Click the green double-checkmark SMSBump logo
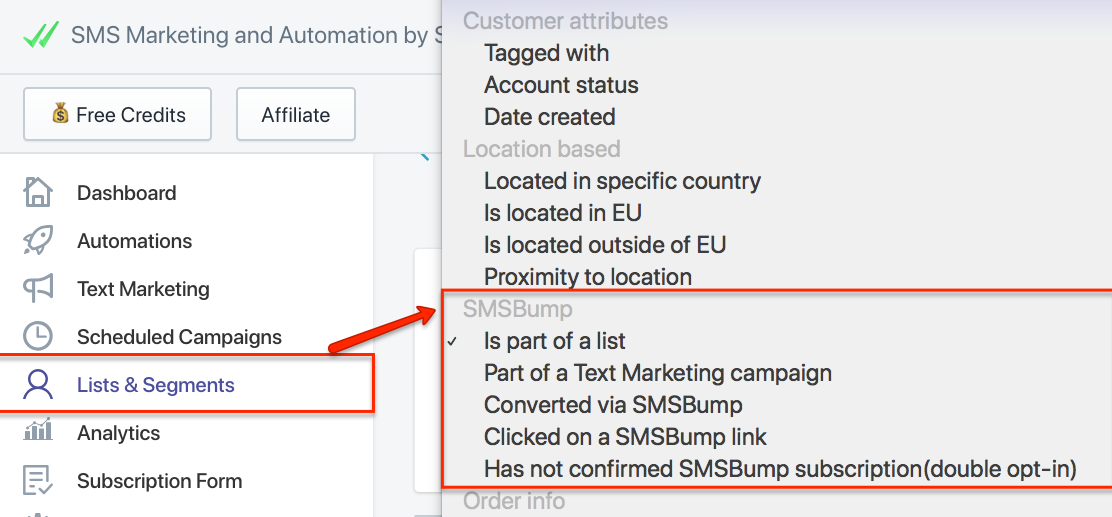 [x=40, y=35]
